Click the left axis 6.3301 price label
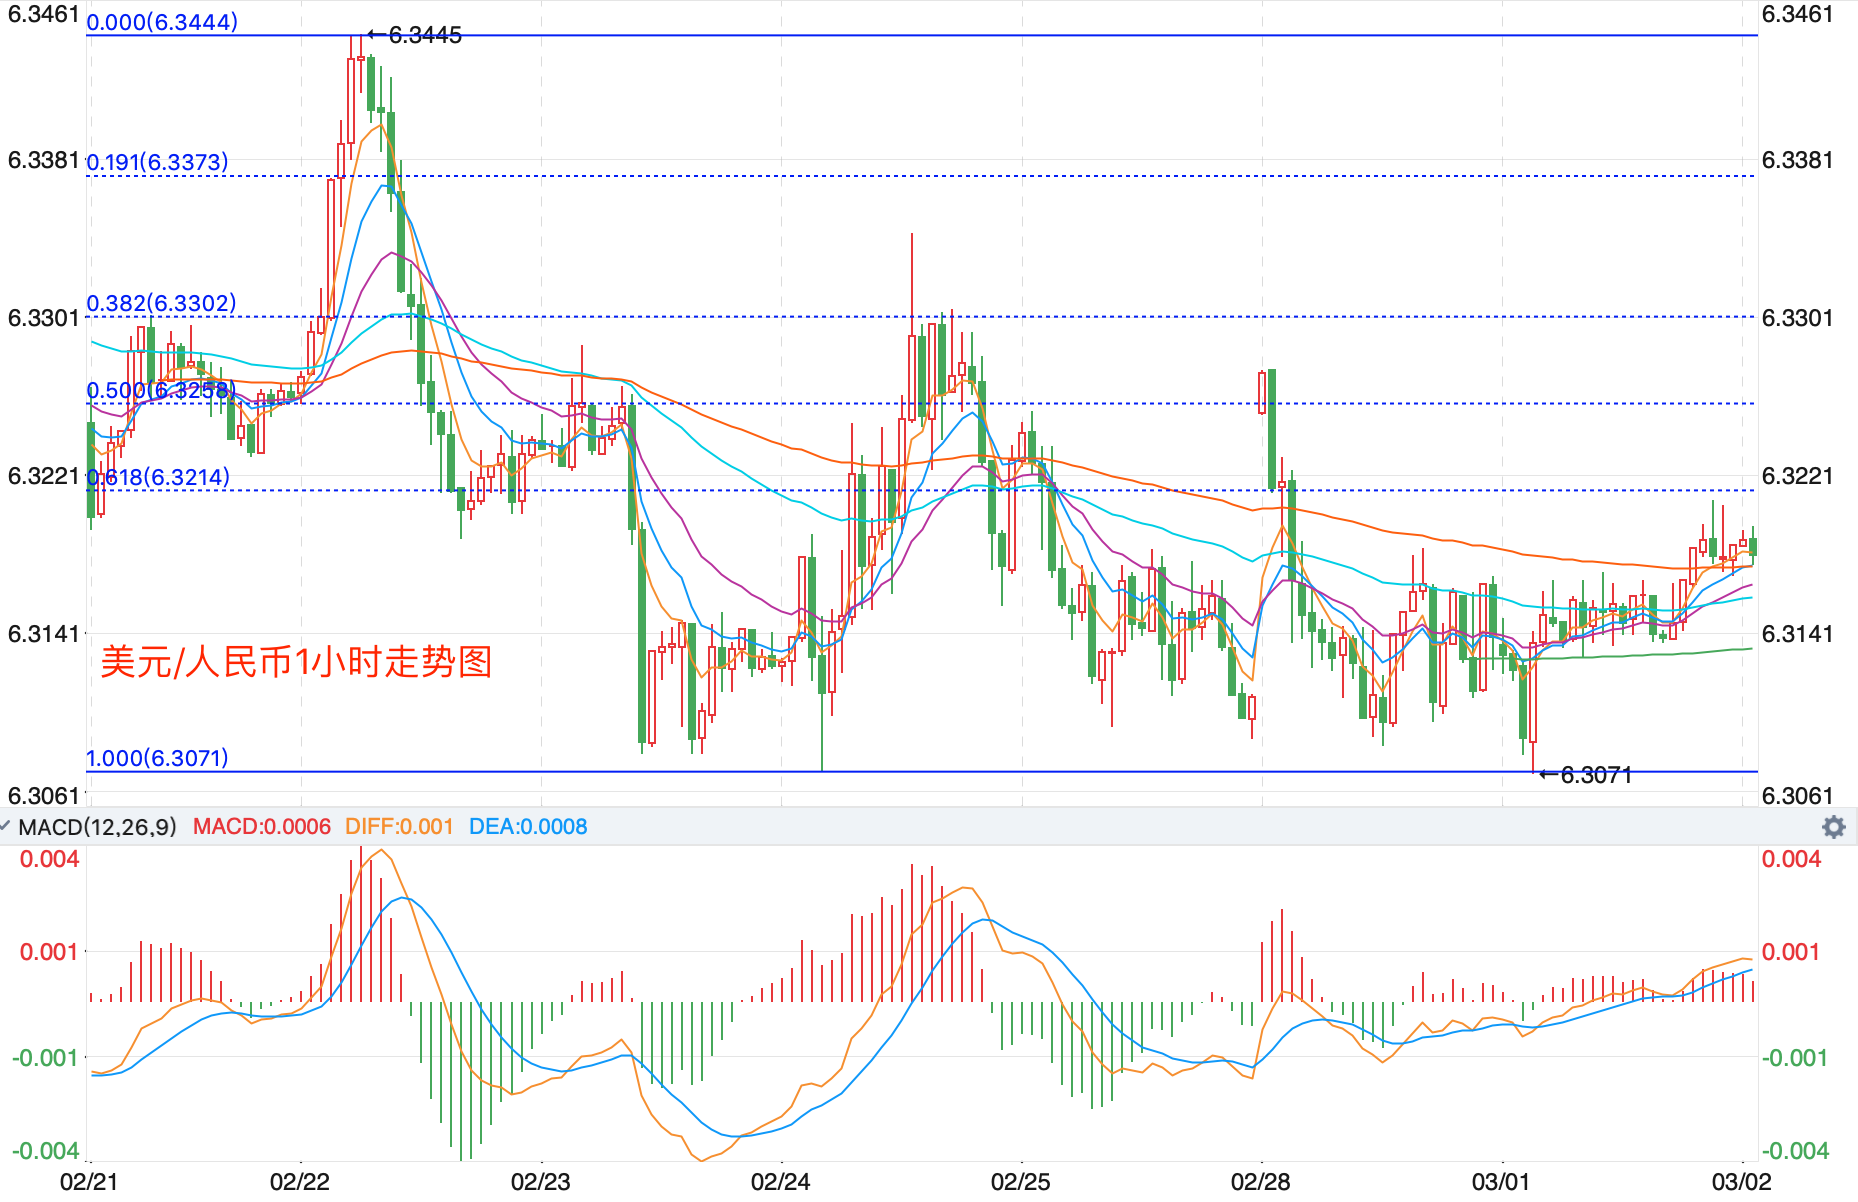 (43, 318)
